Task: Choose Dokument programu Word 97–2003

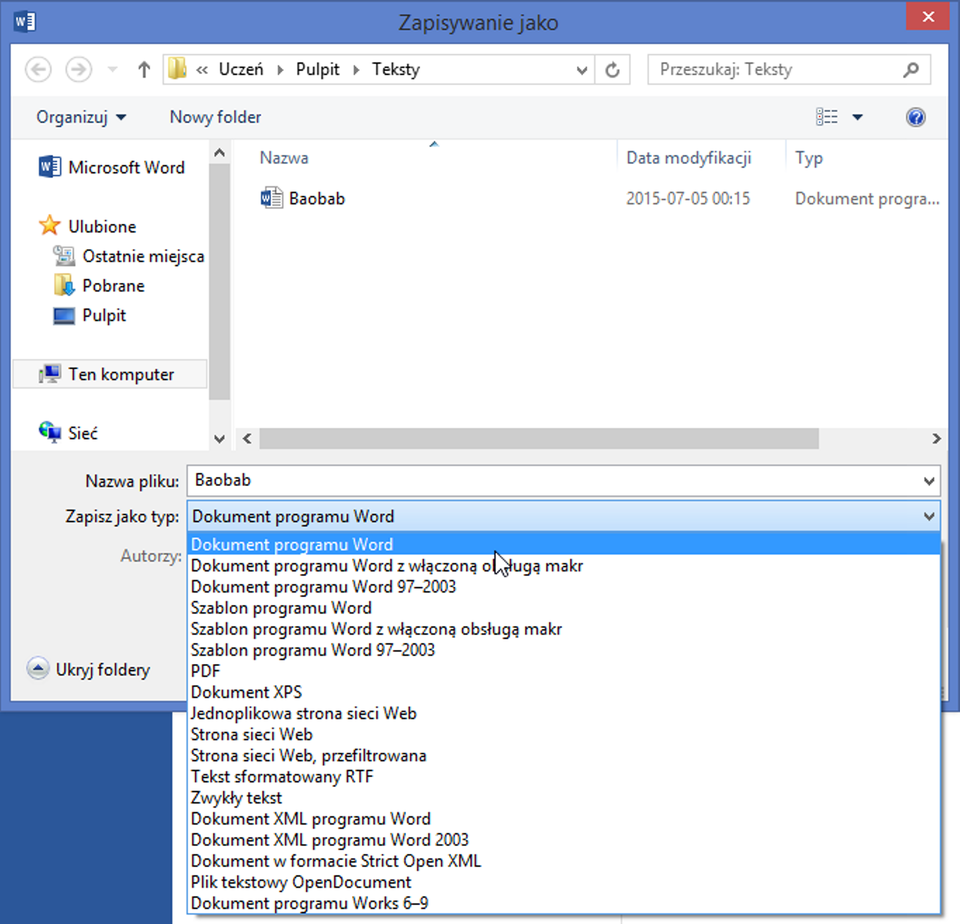Action: [x=563, y=587]
